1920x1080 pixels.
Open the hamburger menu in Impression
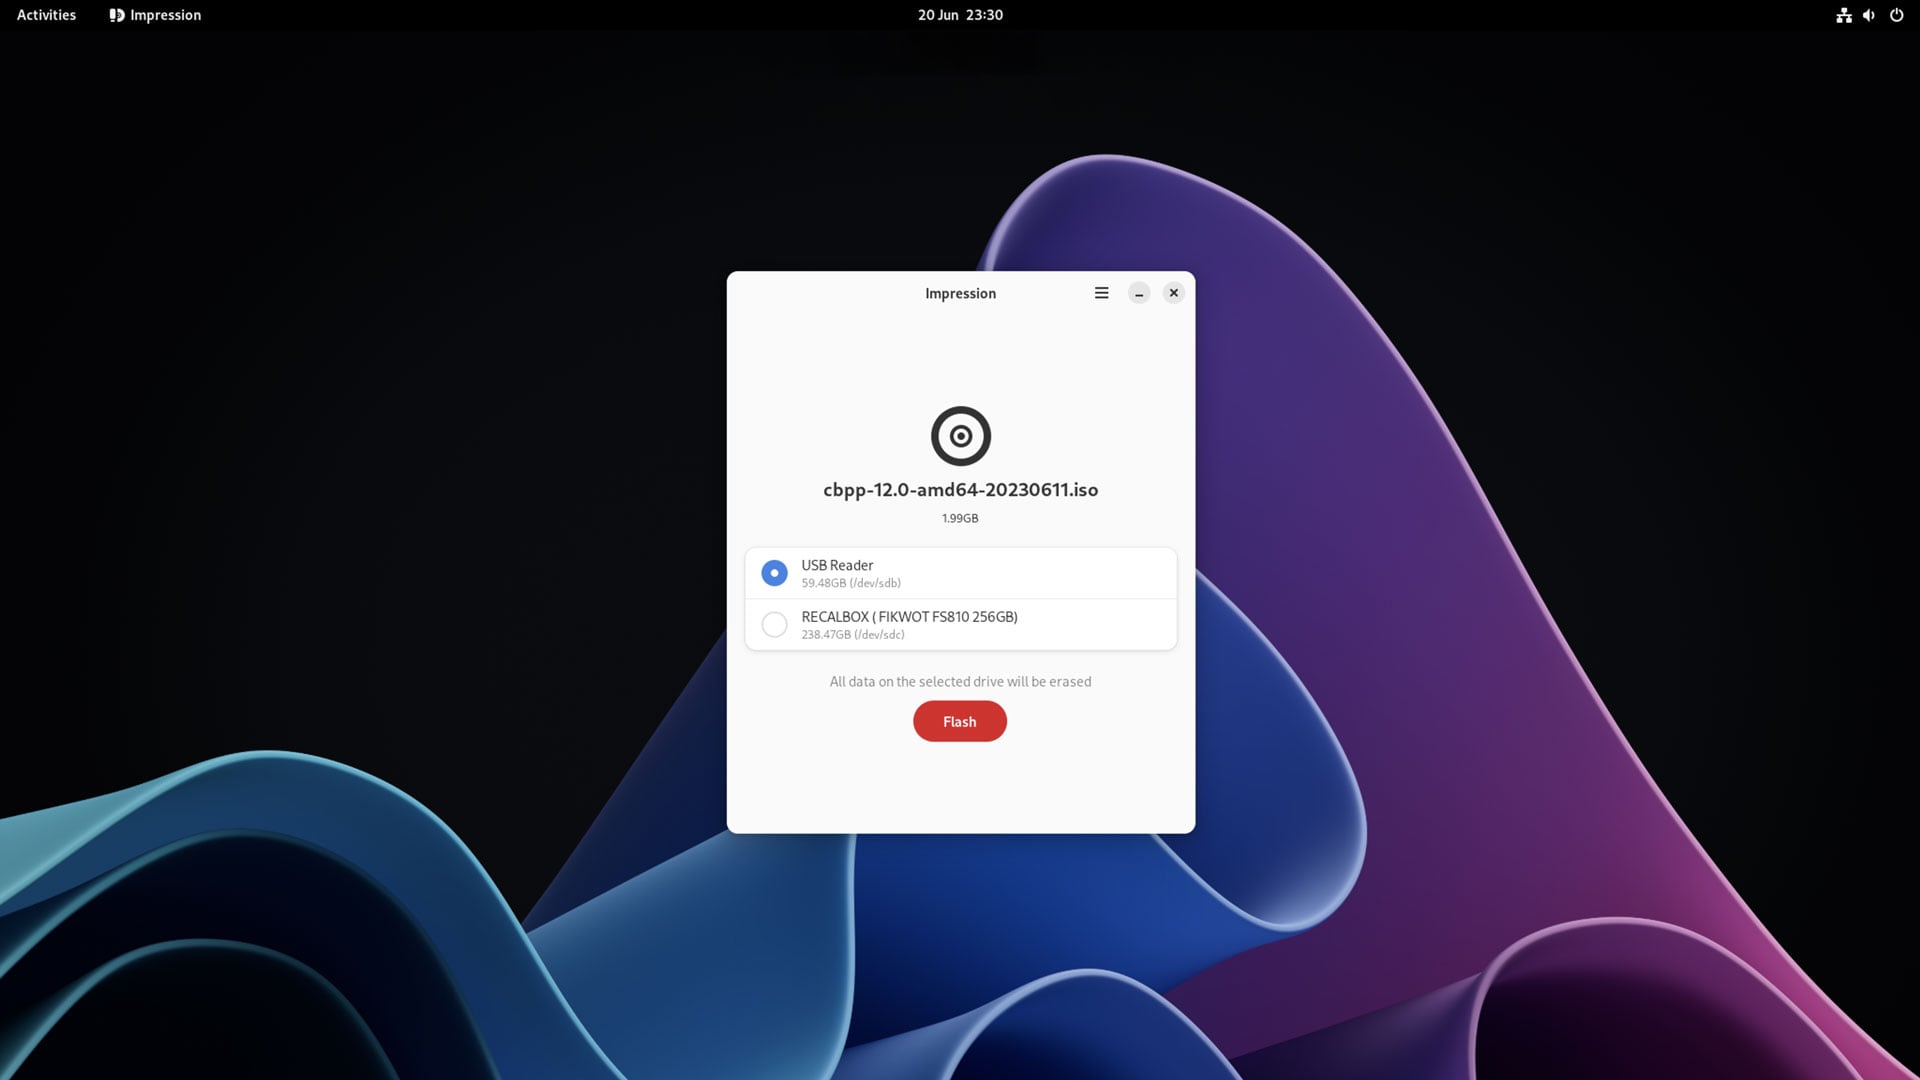point(1101,293)
